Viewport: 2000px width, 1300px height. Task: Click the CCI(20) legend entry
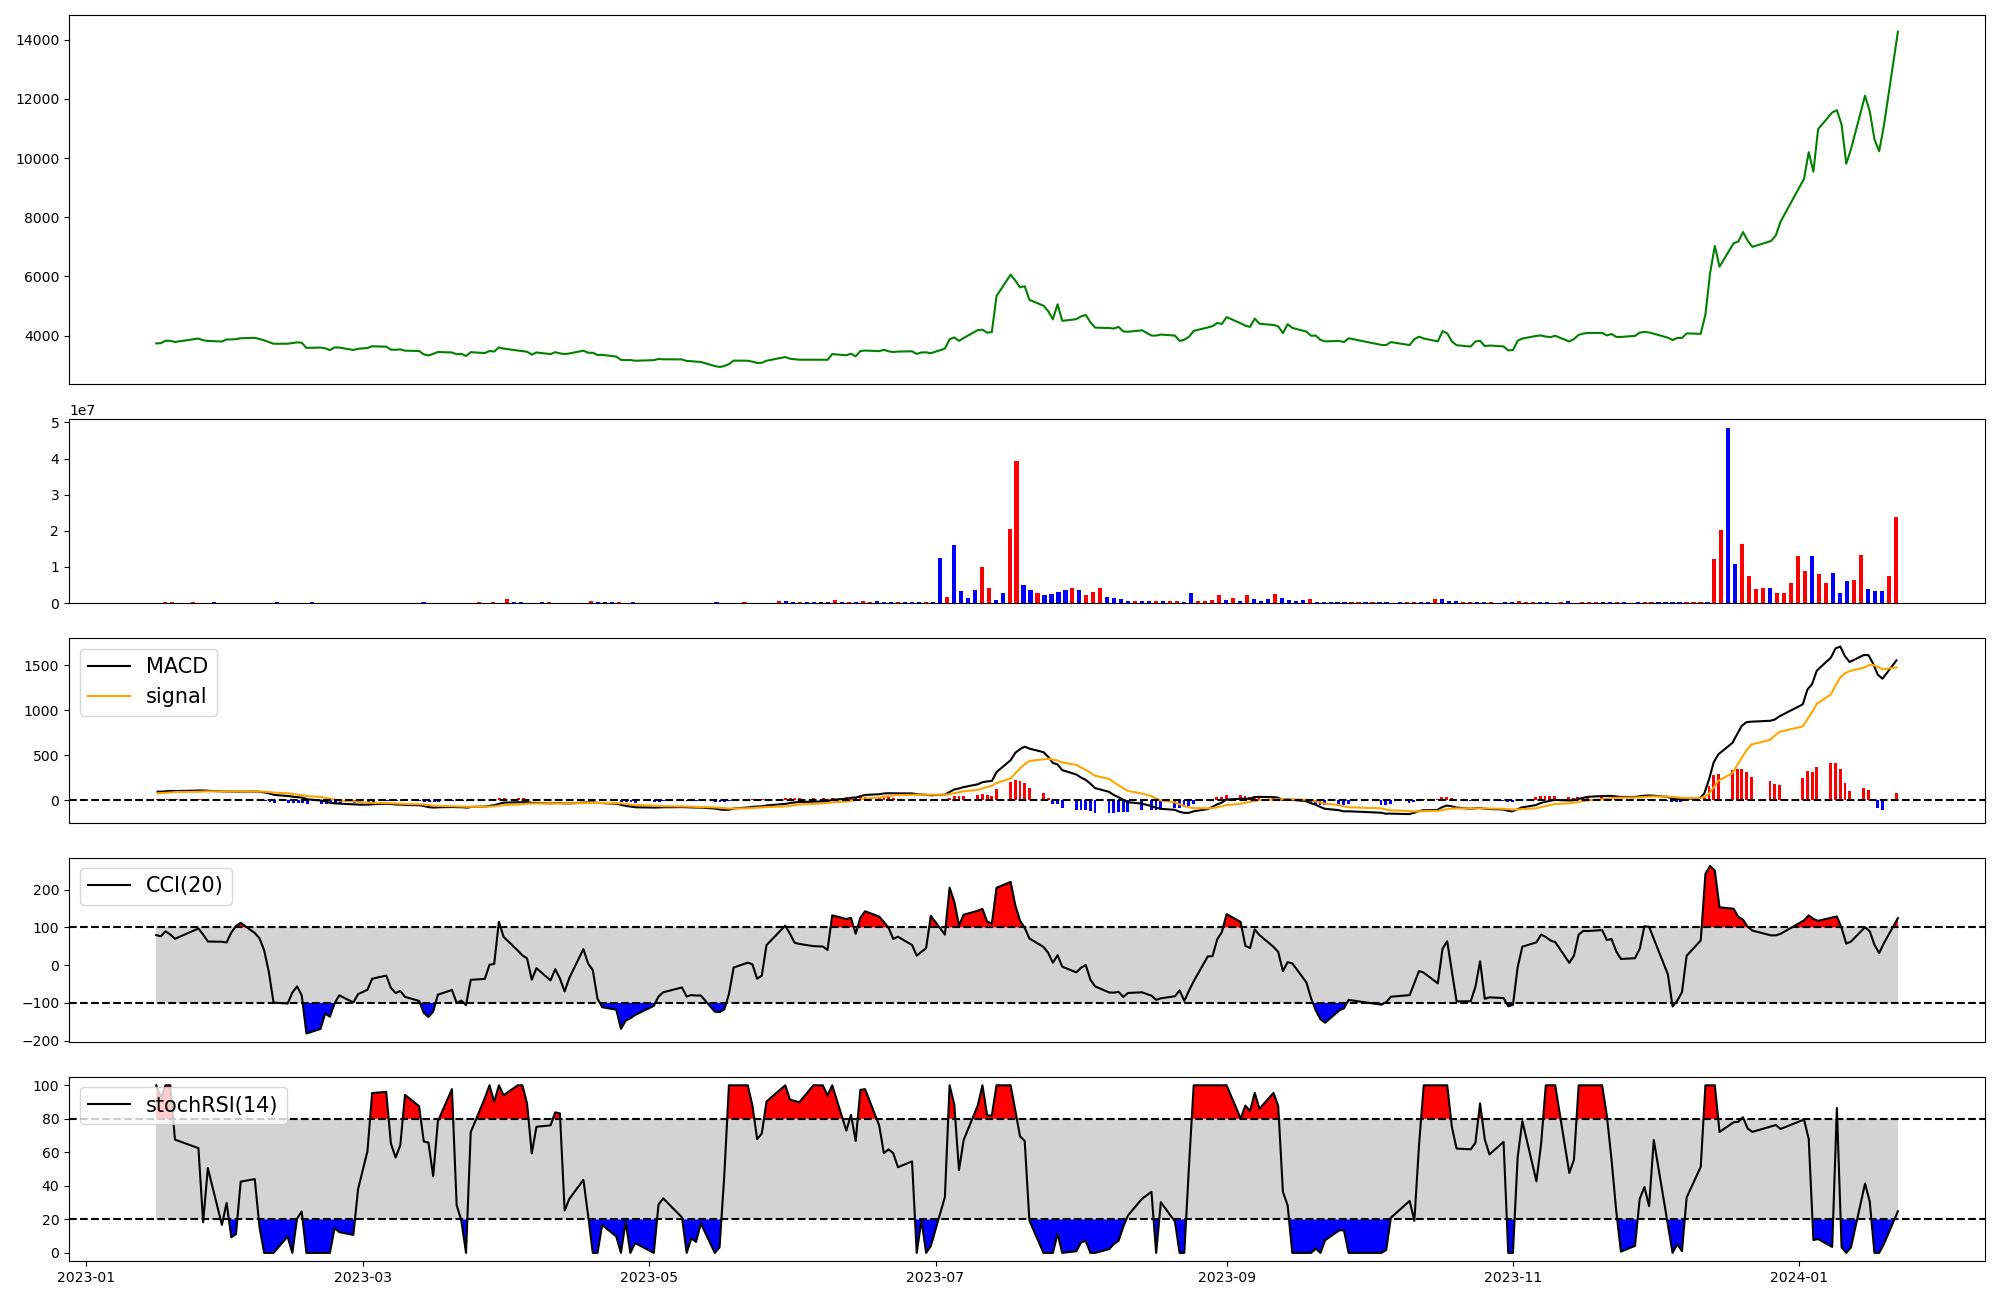tap(184, 885)
